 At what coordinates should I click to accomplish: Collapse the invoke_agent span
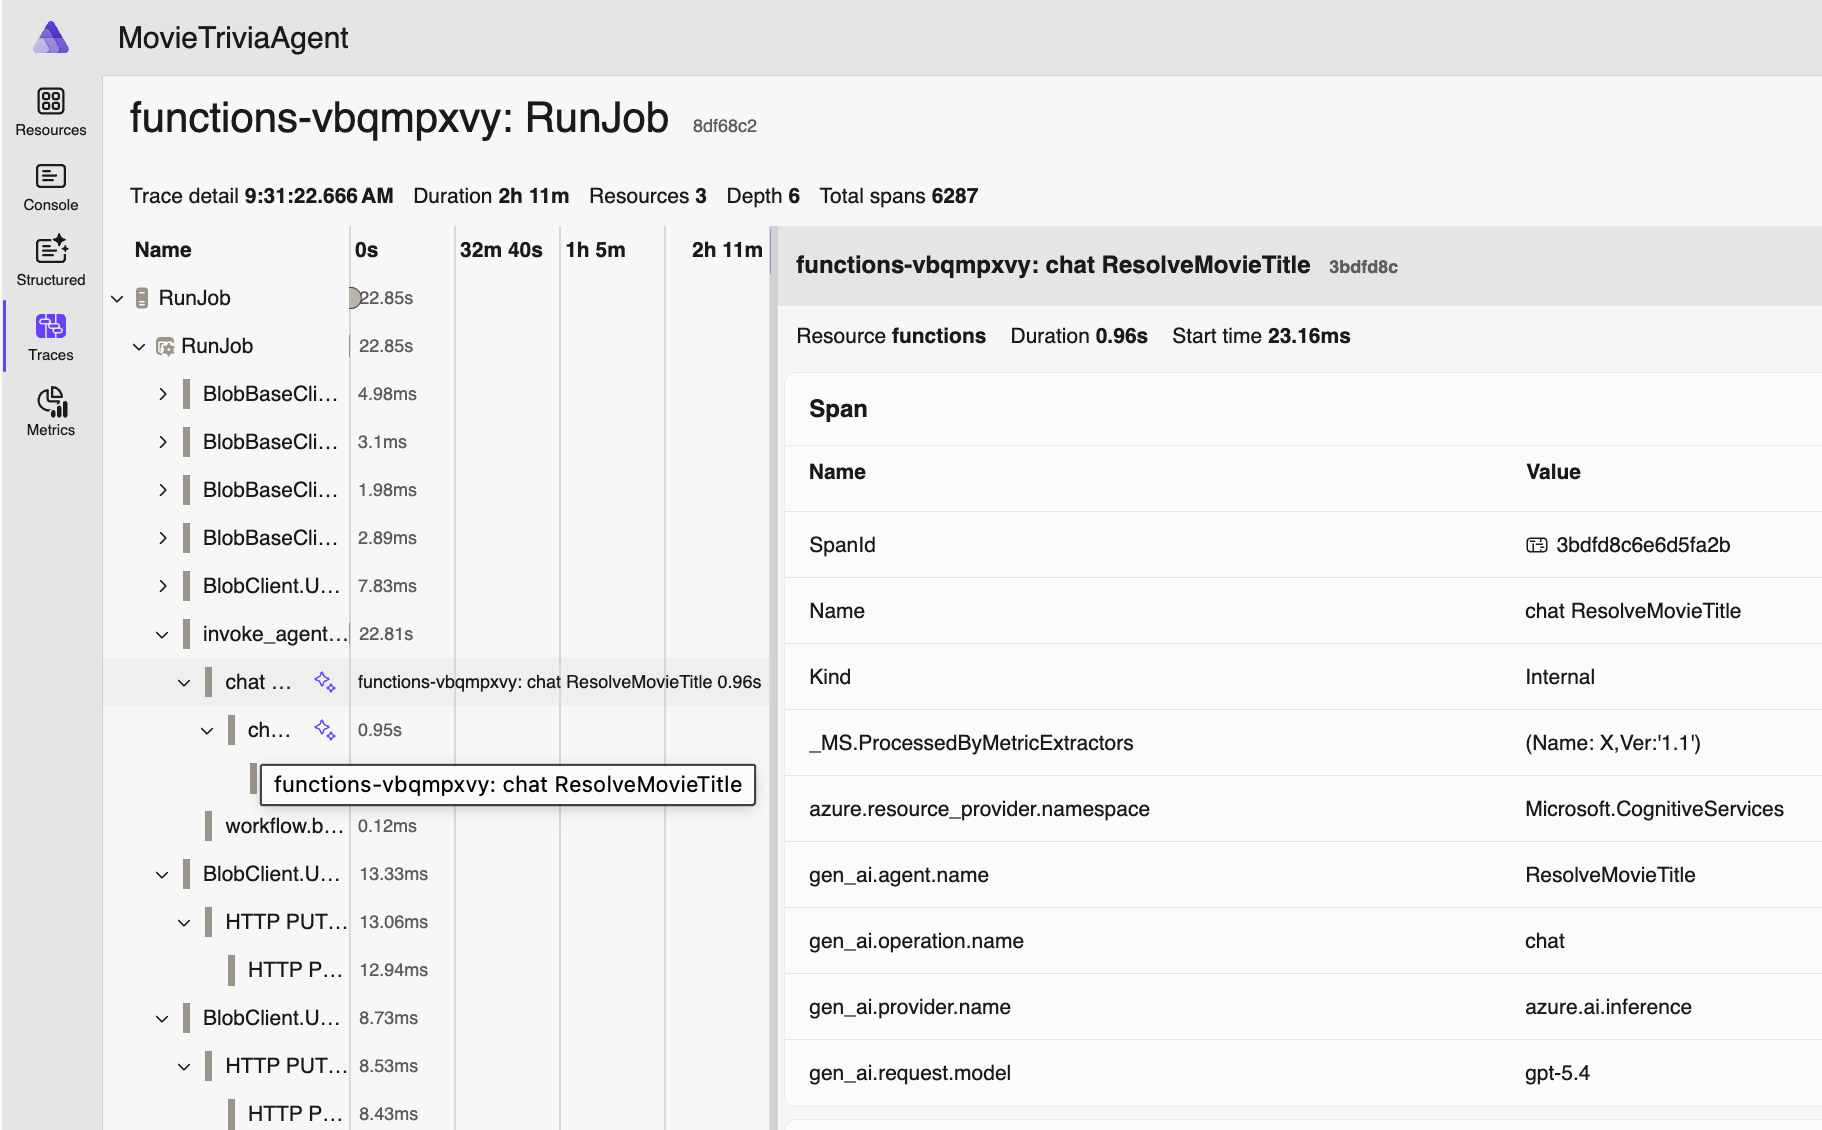[x=162, y=634]
